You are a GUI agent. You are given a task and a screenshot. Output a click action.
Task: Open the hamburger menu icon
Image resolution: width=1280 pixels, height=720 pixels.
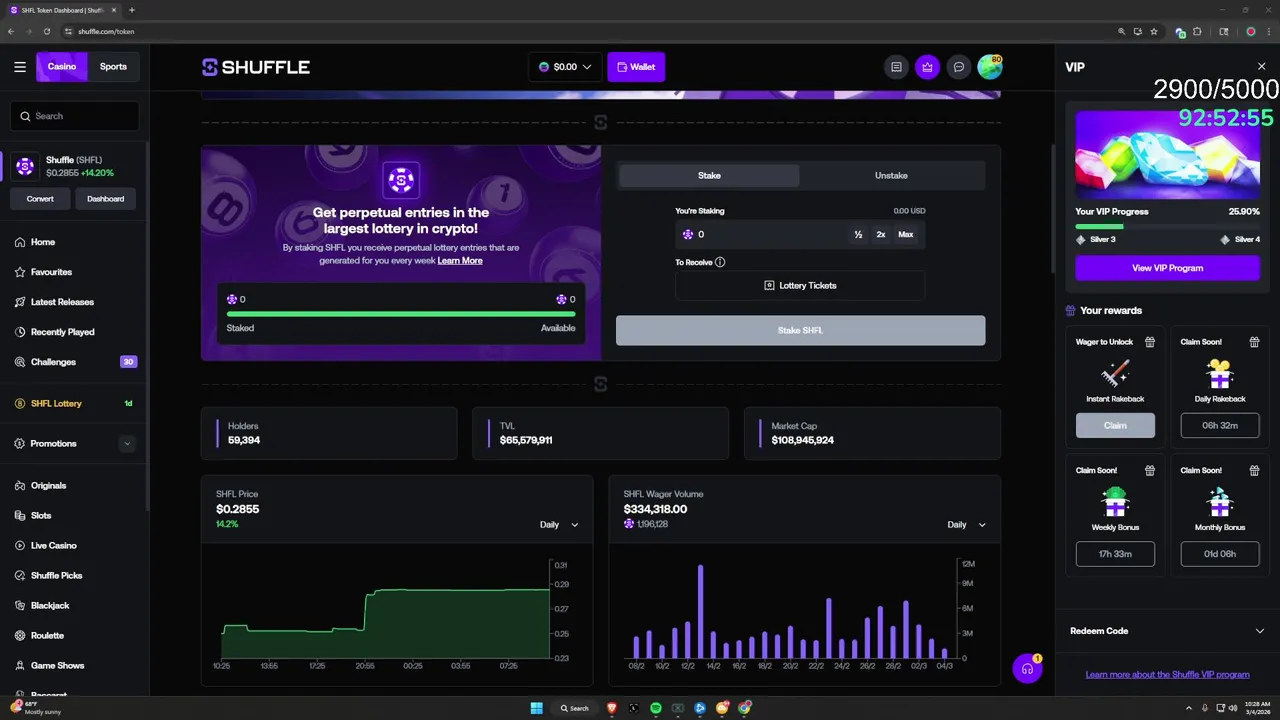pyautogui.click(x=20, y=67)
